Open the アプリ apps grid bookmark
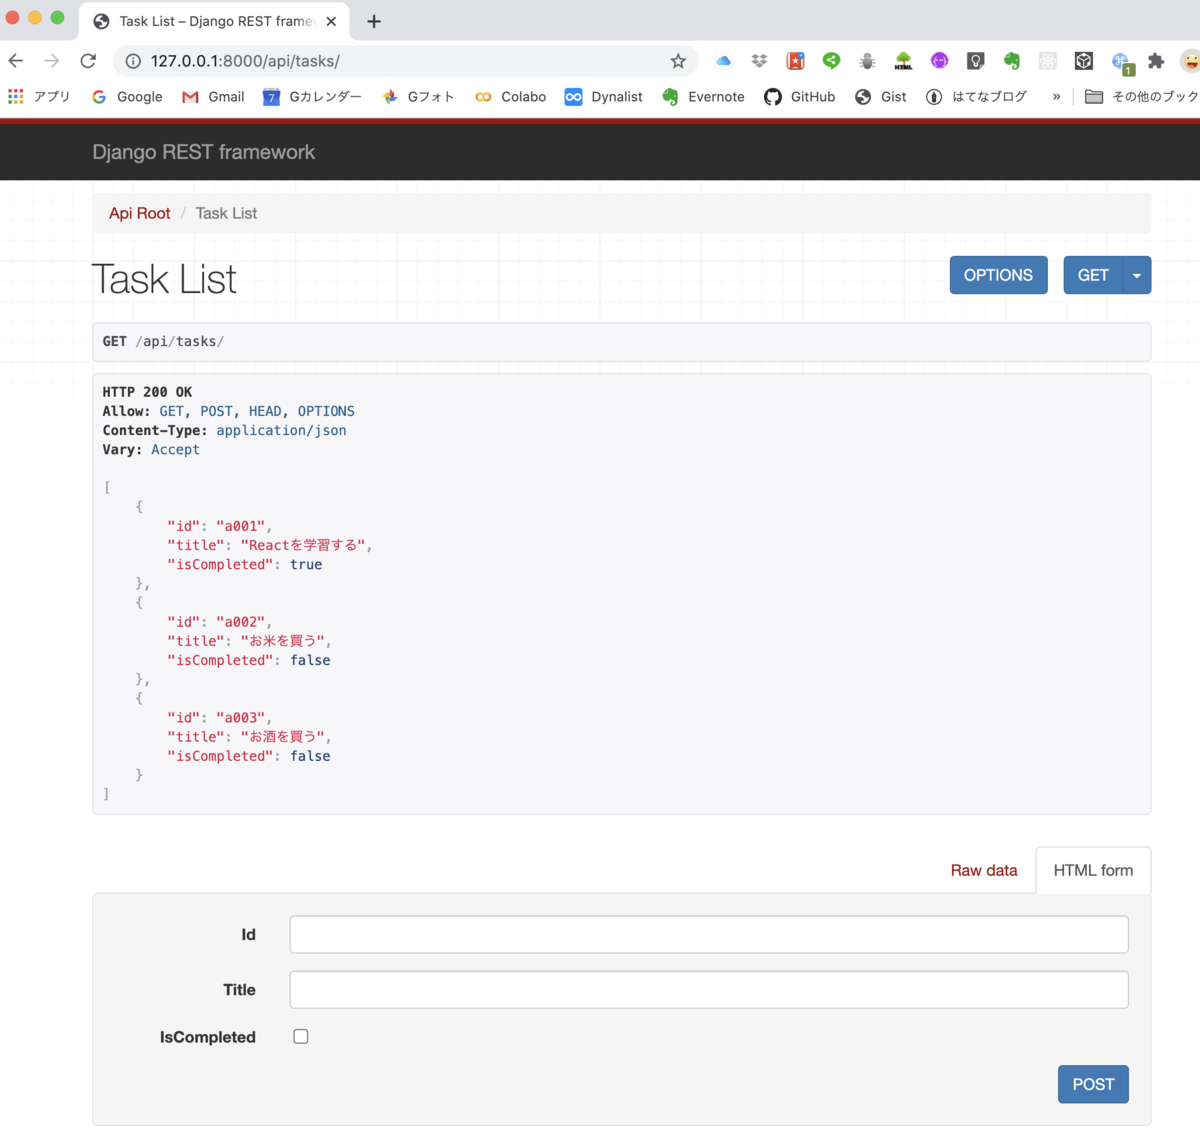This screenshot has height=1135, width=1200. click(39, 96)
